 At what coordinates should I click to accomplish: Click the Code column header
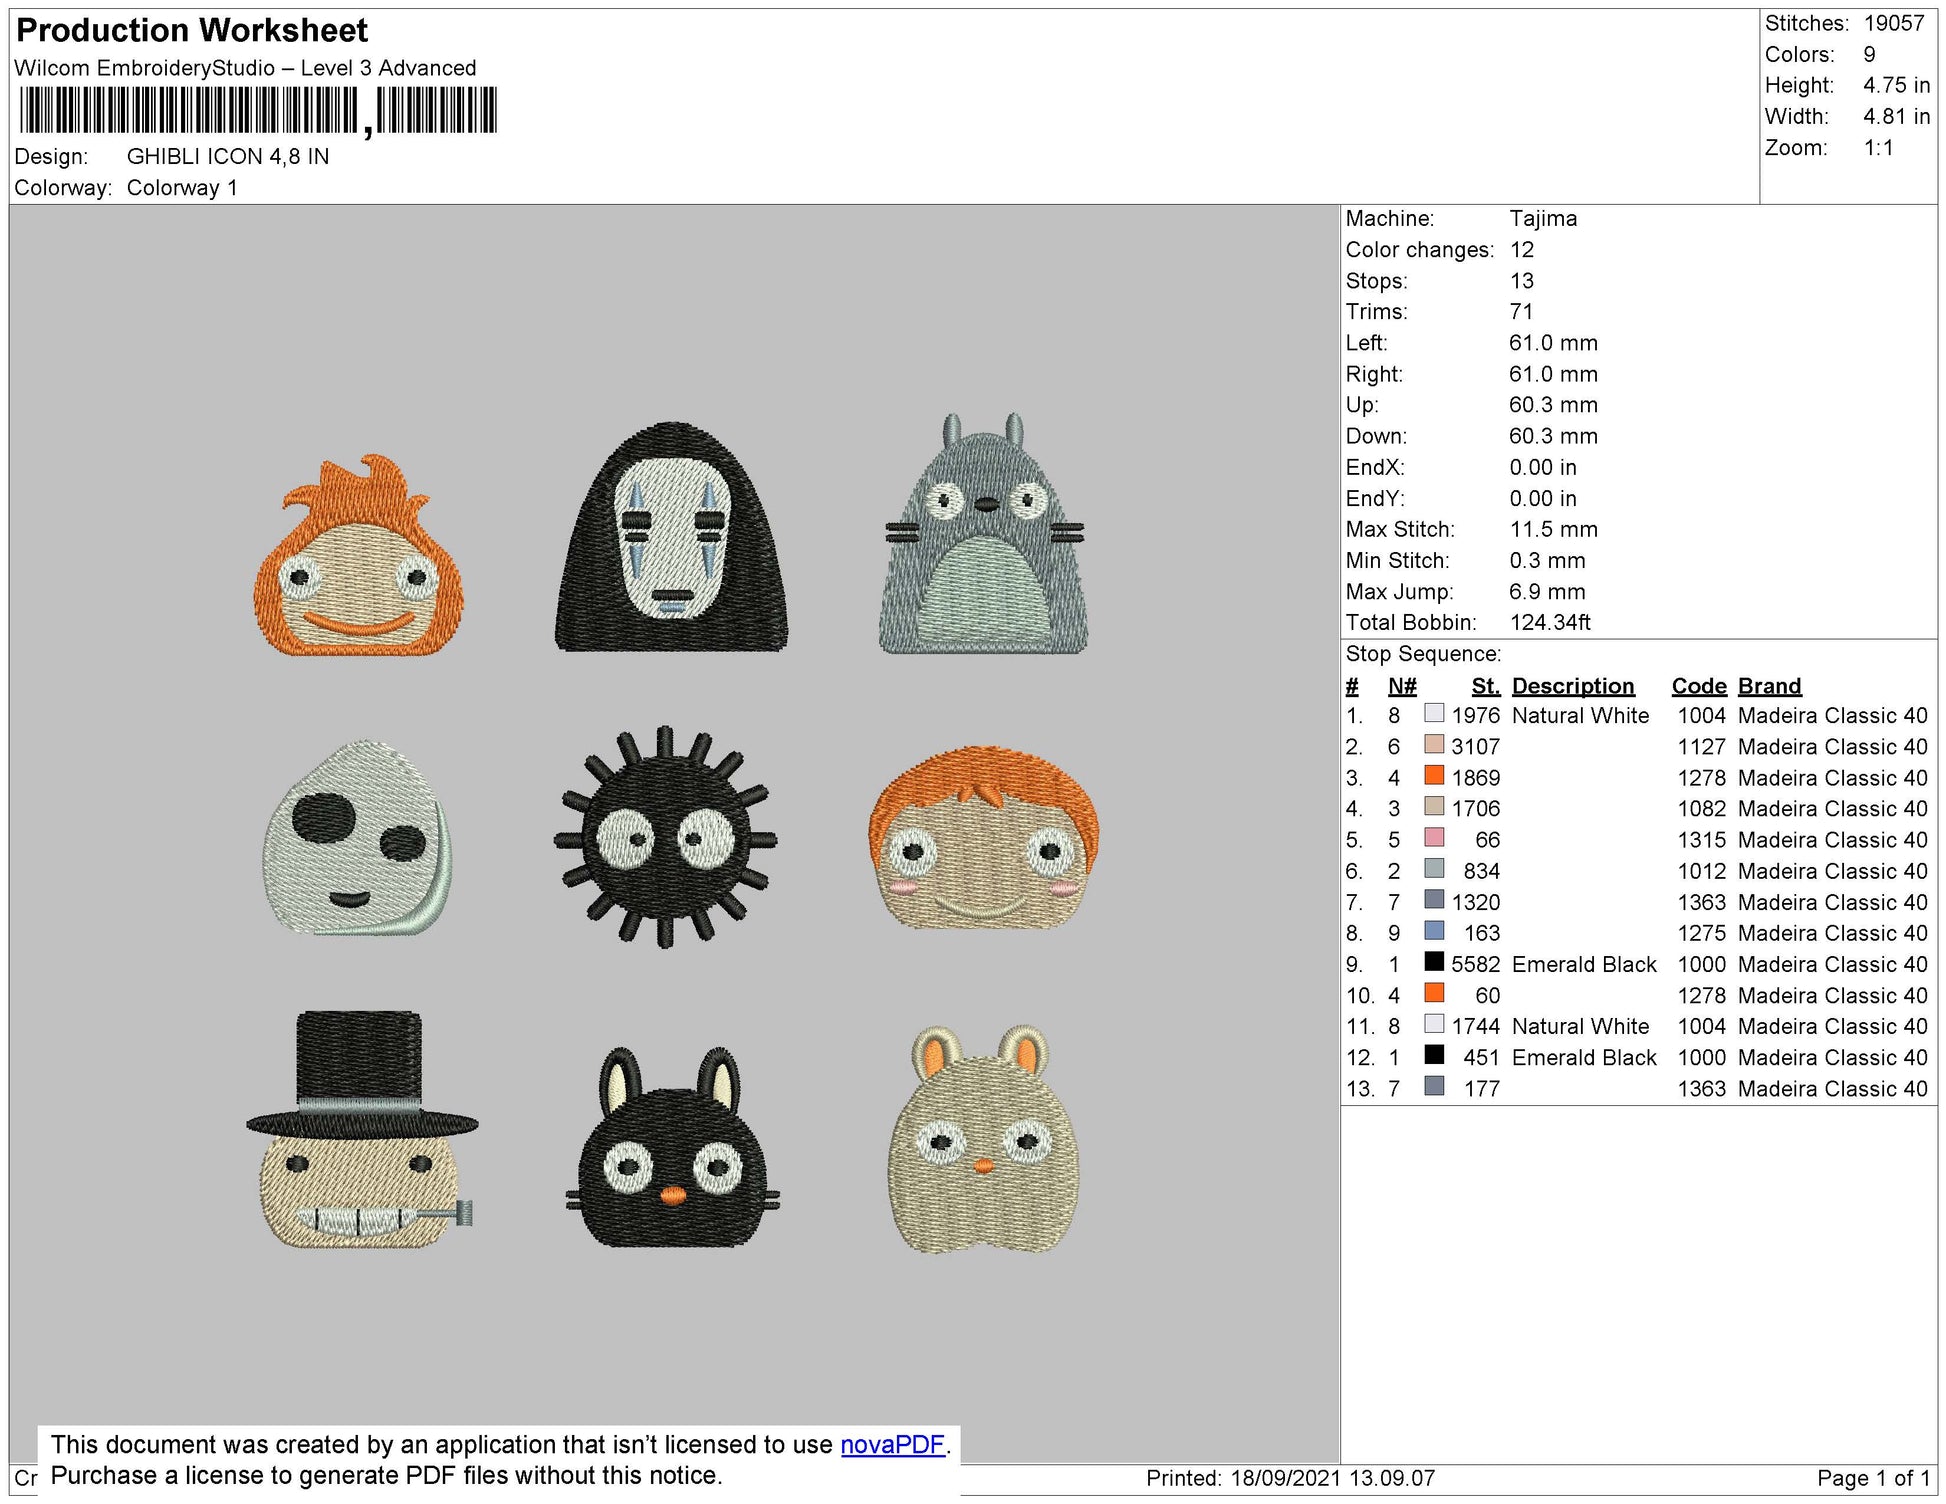coord(1698,686)
